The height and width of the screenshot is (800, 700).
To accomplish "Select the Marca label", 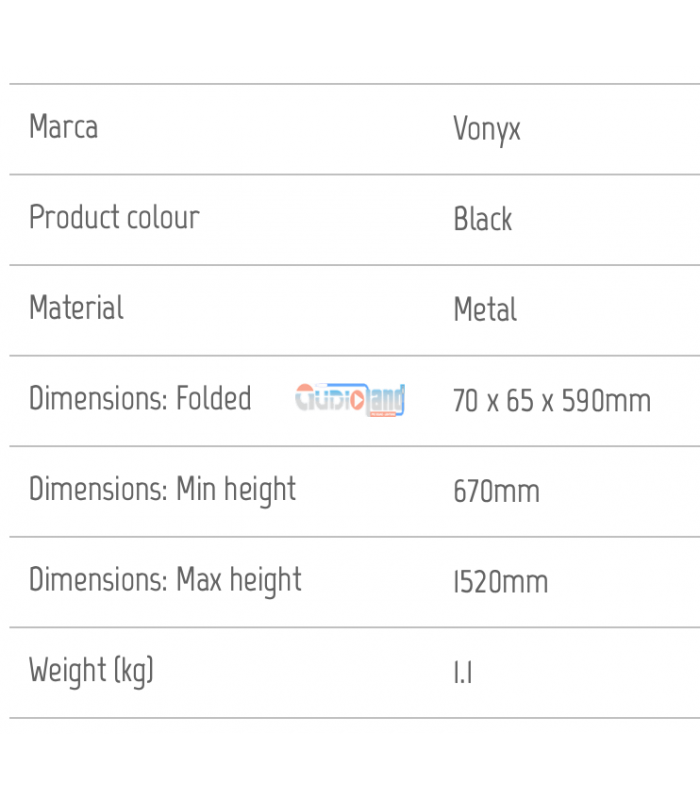I will pyautogui.click(x=64, y=127).
